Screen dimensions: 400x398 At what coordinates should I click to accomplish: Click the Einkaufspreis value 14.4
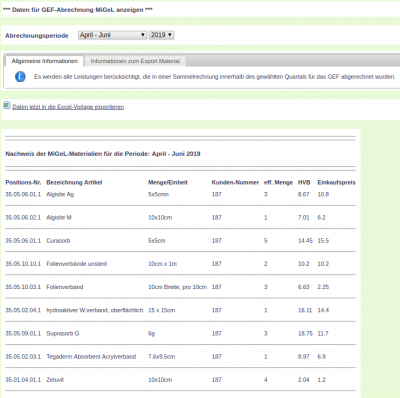[323, 310]
